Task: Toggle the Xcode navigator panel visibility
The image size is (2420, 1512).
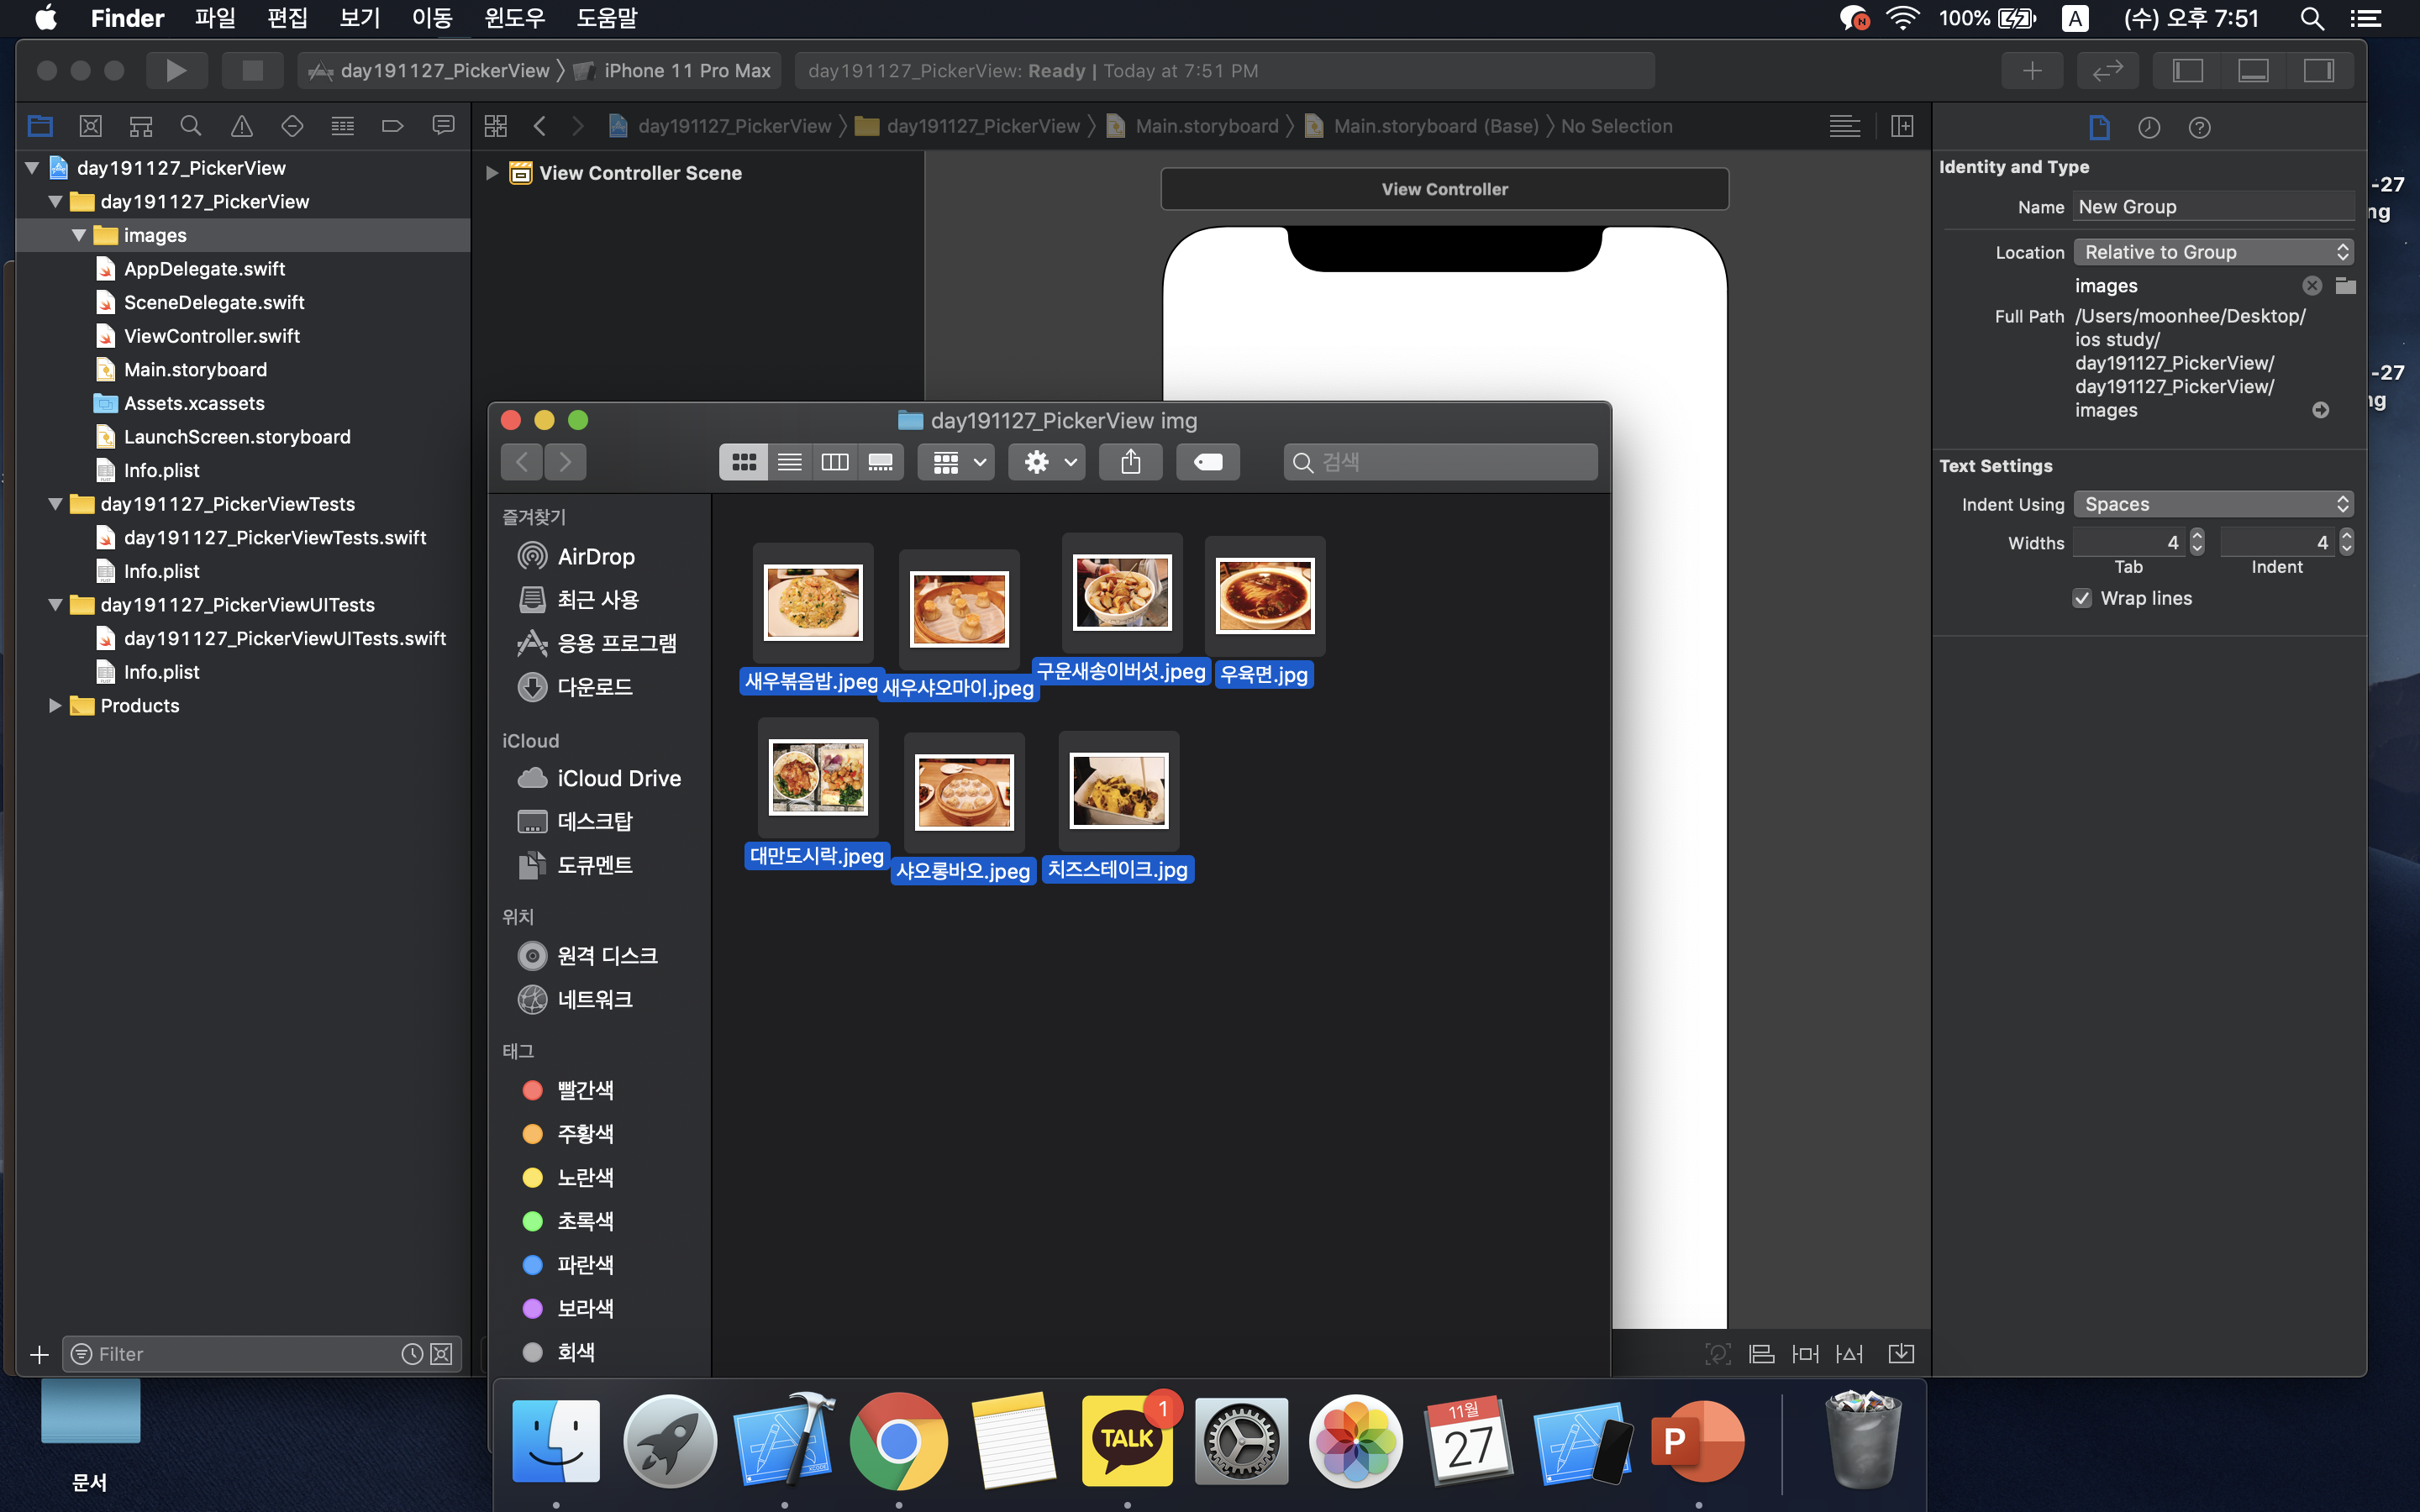Action: 2187,70
